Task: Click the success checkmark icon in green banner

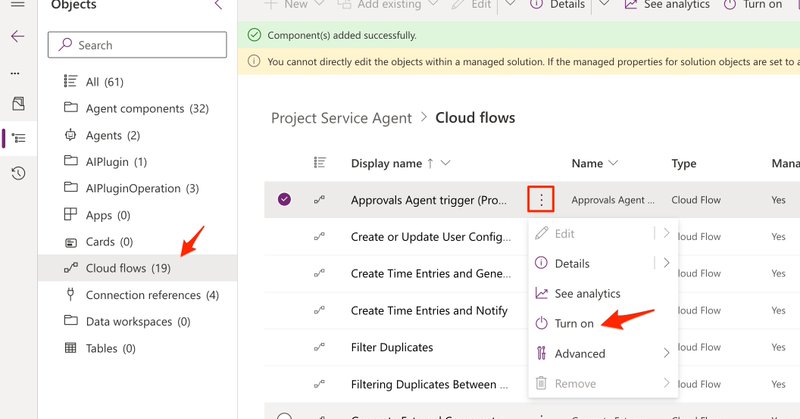Action: click(254, 35)
